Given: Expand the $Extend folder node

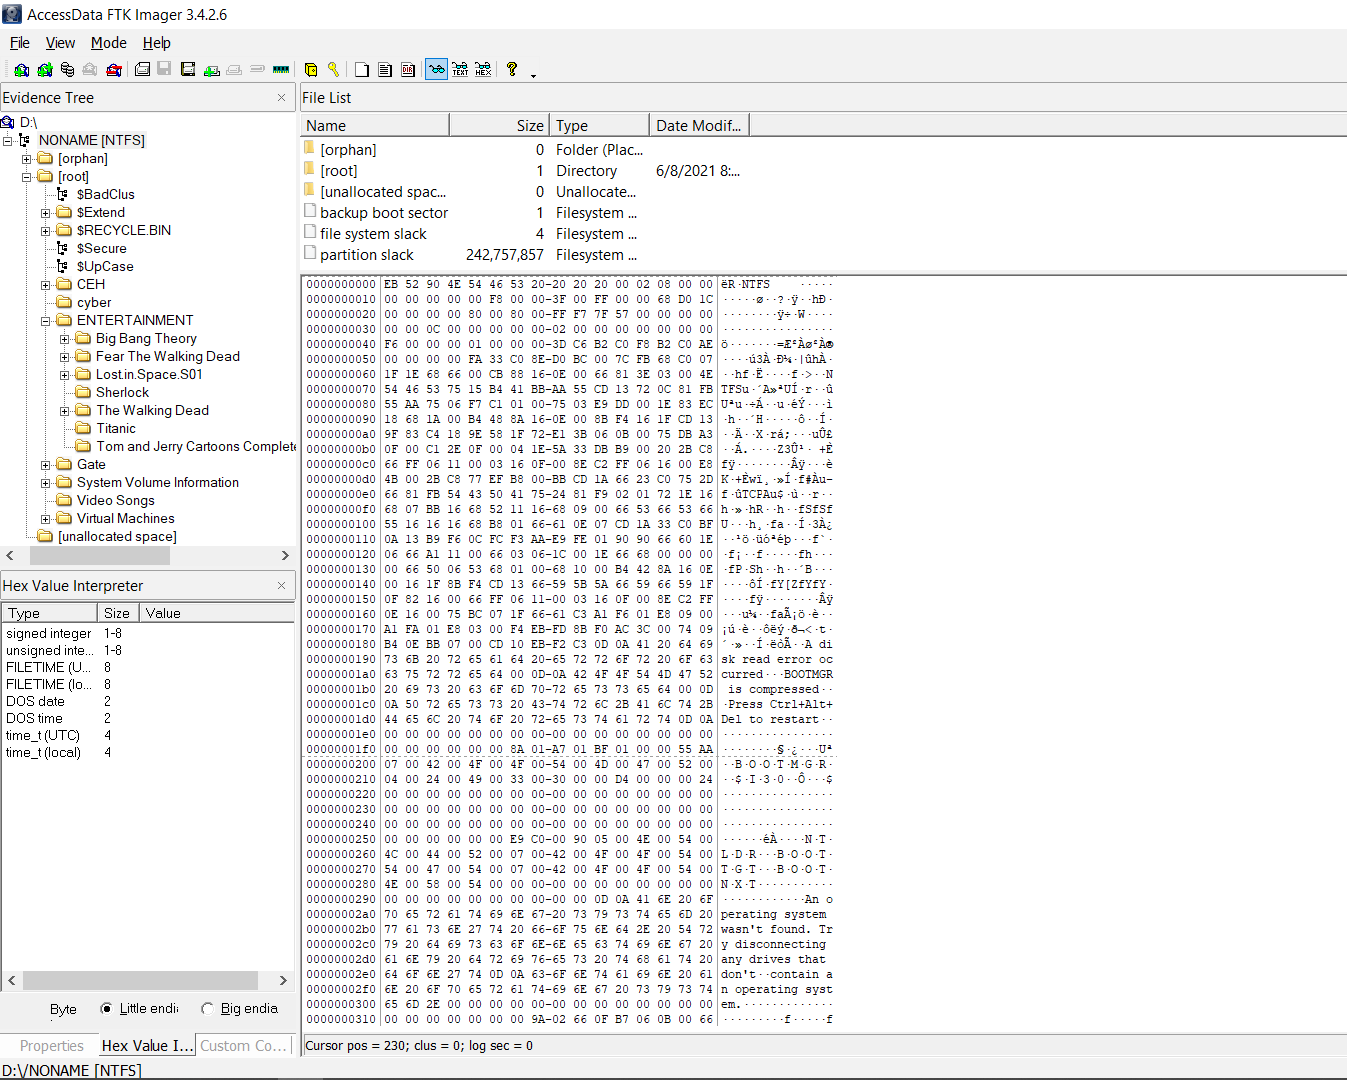Looking at the screenshot, I should coord(46,212).
